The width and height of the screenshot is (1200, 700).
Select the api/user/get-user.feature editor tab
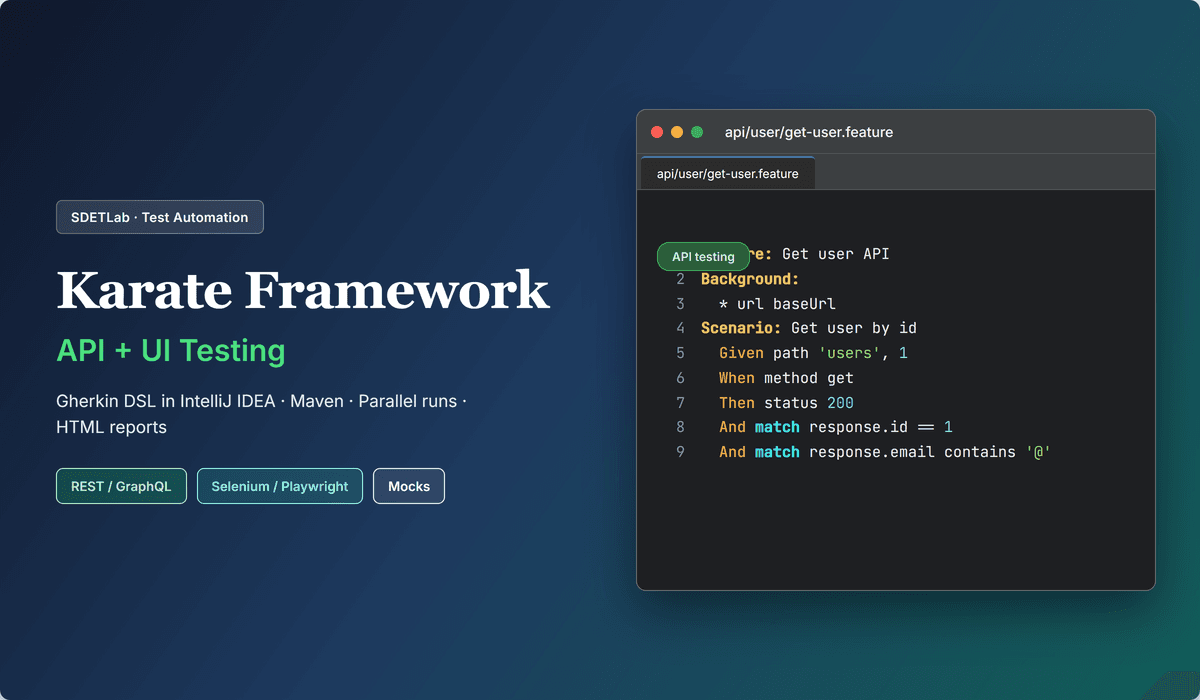728,173
